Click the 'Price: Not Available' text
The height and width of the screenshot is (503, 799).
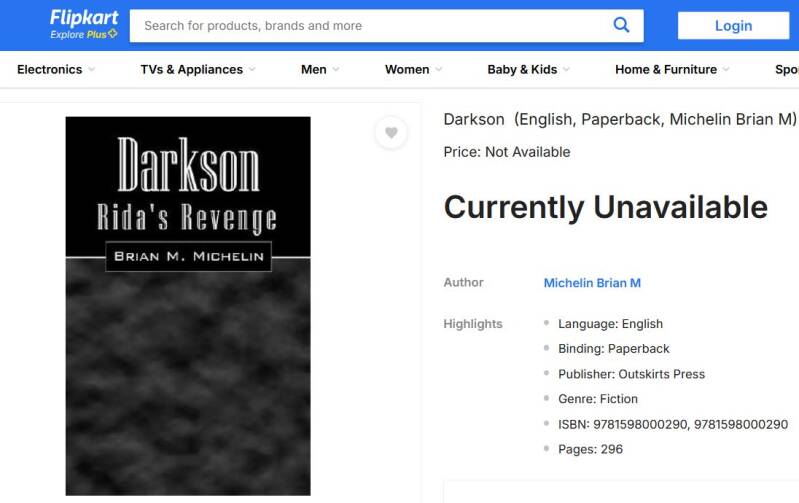click(507, 152)
